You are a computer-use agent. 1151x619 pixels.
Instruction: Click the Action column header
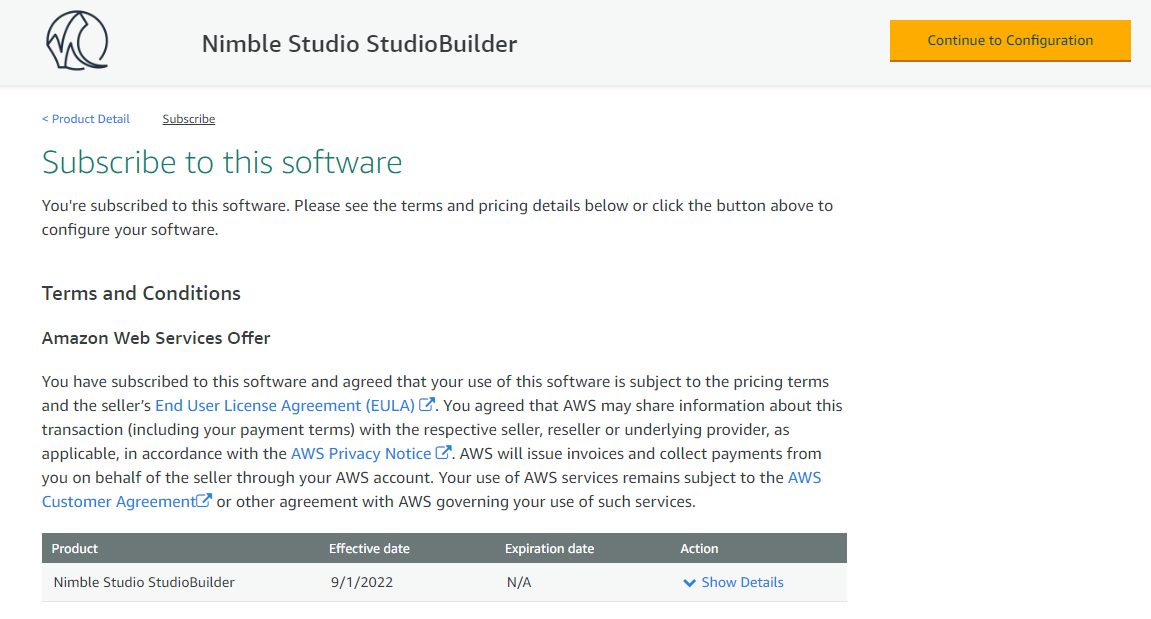pyautogui.click(x=700, y=549)
